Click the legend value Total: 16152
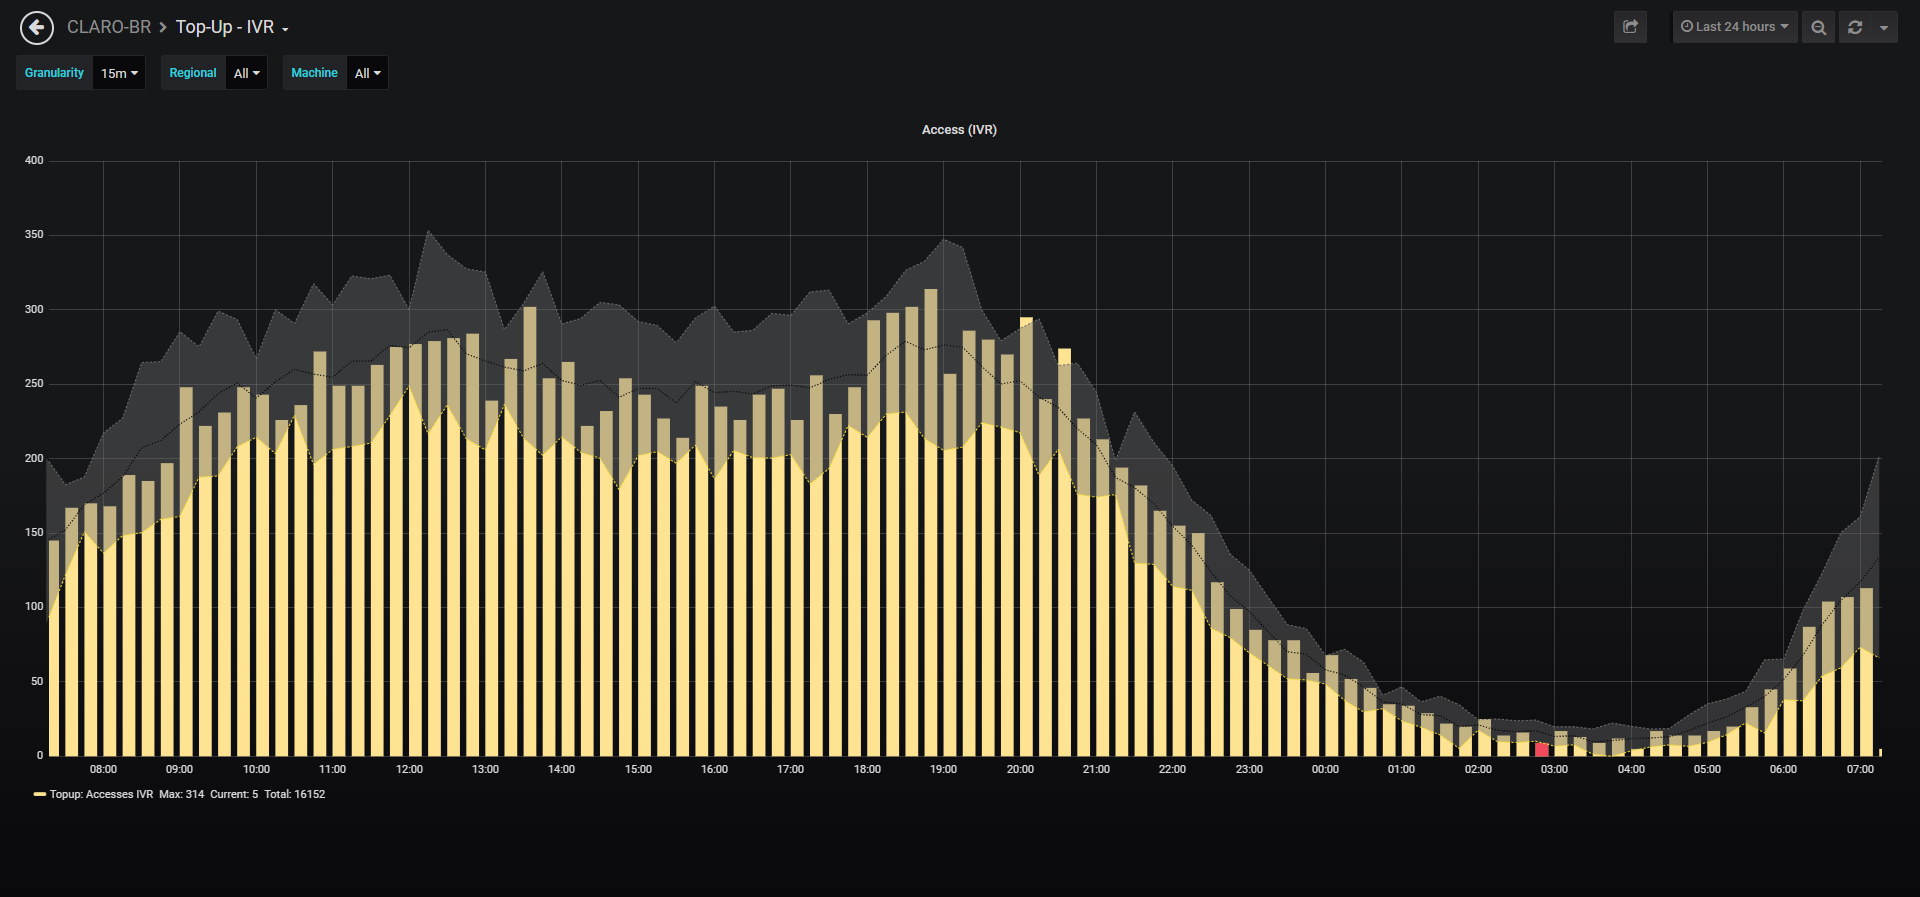Image resolution: width=1920 pixels, height=897 pixels. (295, 794)
